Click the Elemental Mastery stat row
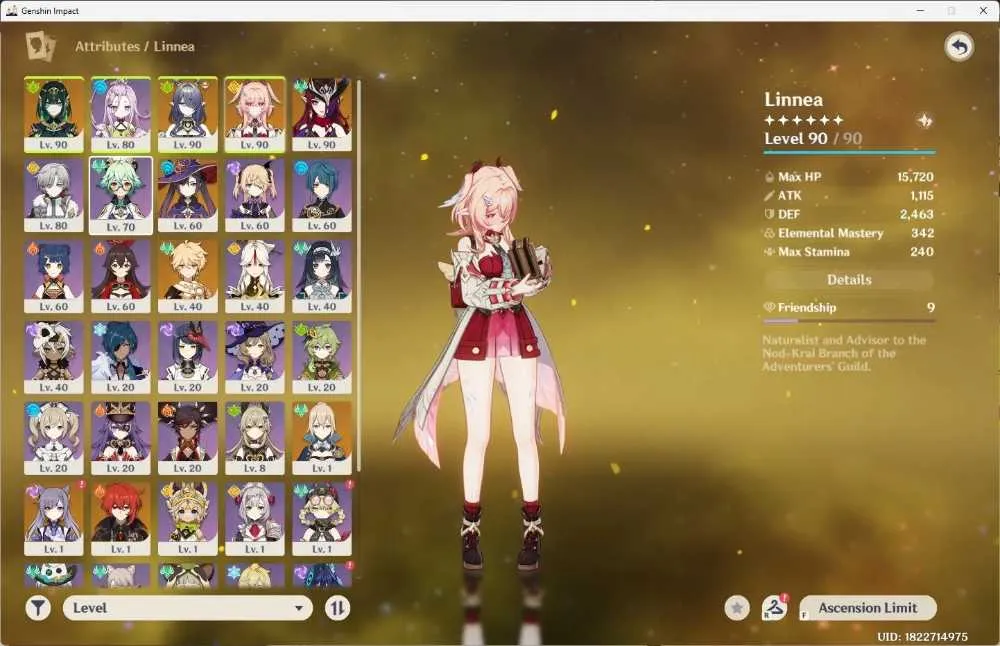Screen dimensions: 1000x646 (x=849, y=233)
